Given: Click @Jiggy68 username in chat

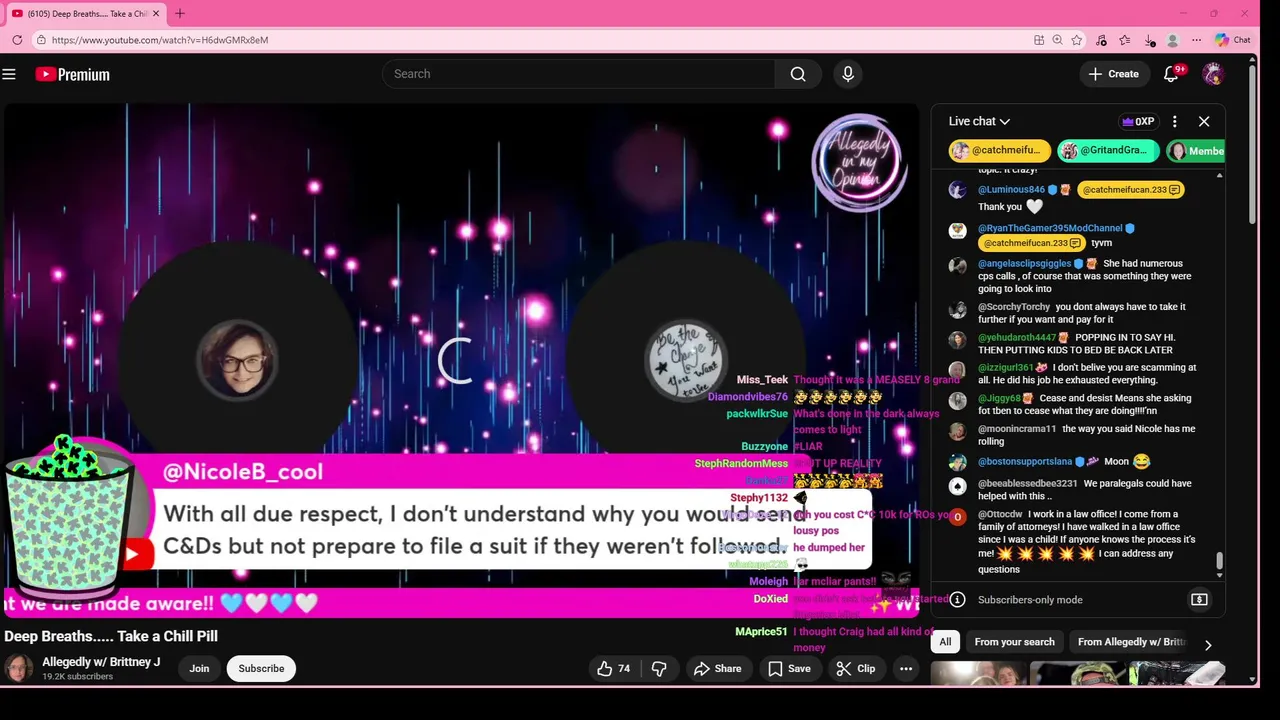Looking at the screenshot, I should tap(999, 399).
